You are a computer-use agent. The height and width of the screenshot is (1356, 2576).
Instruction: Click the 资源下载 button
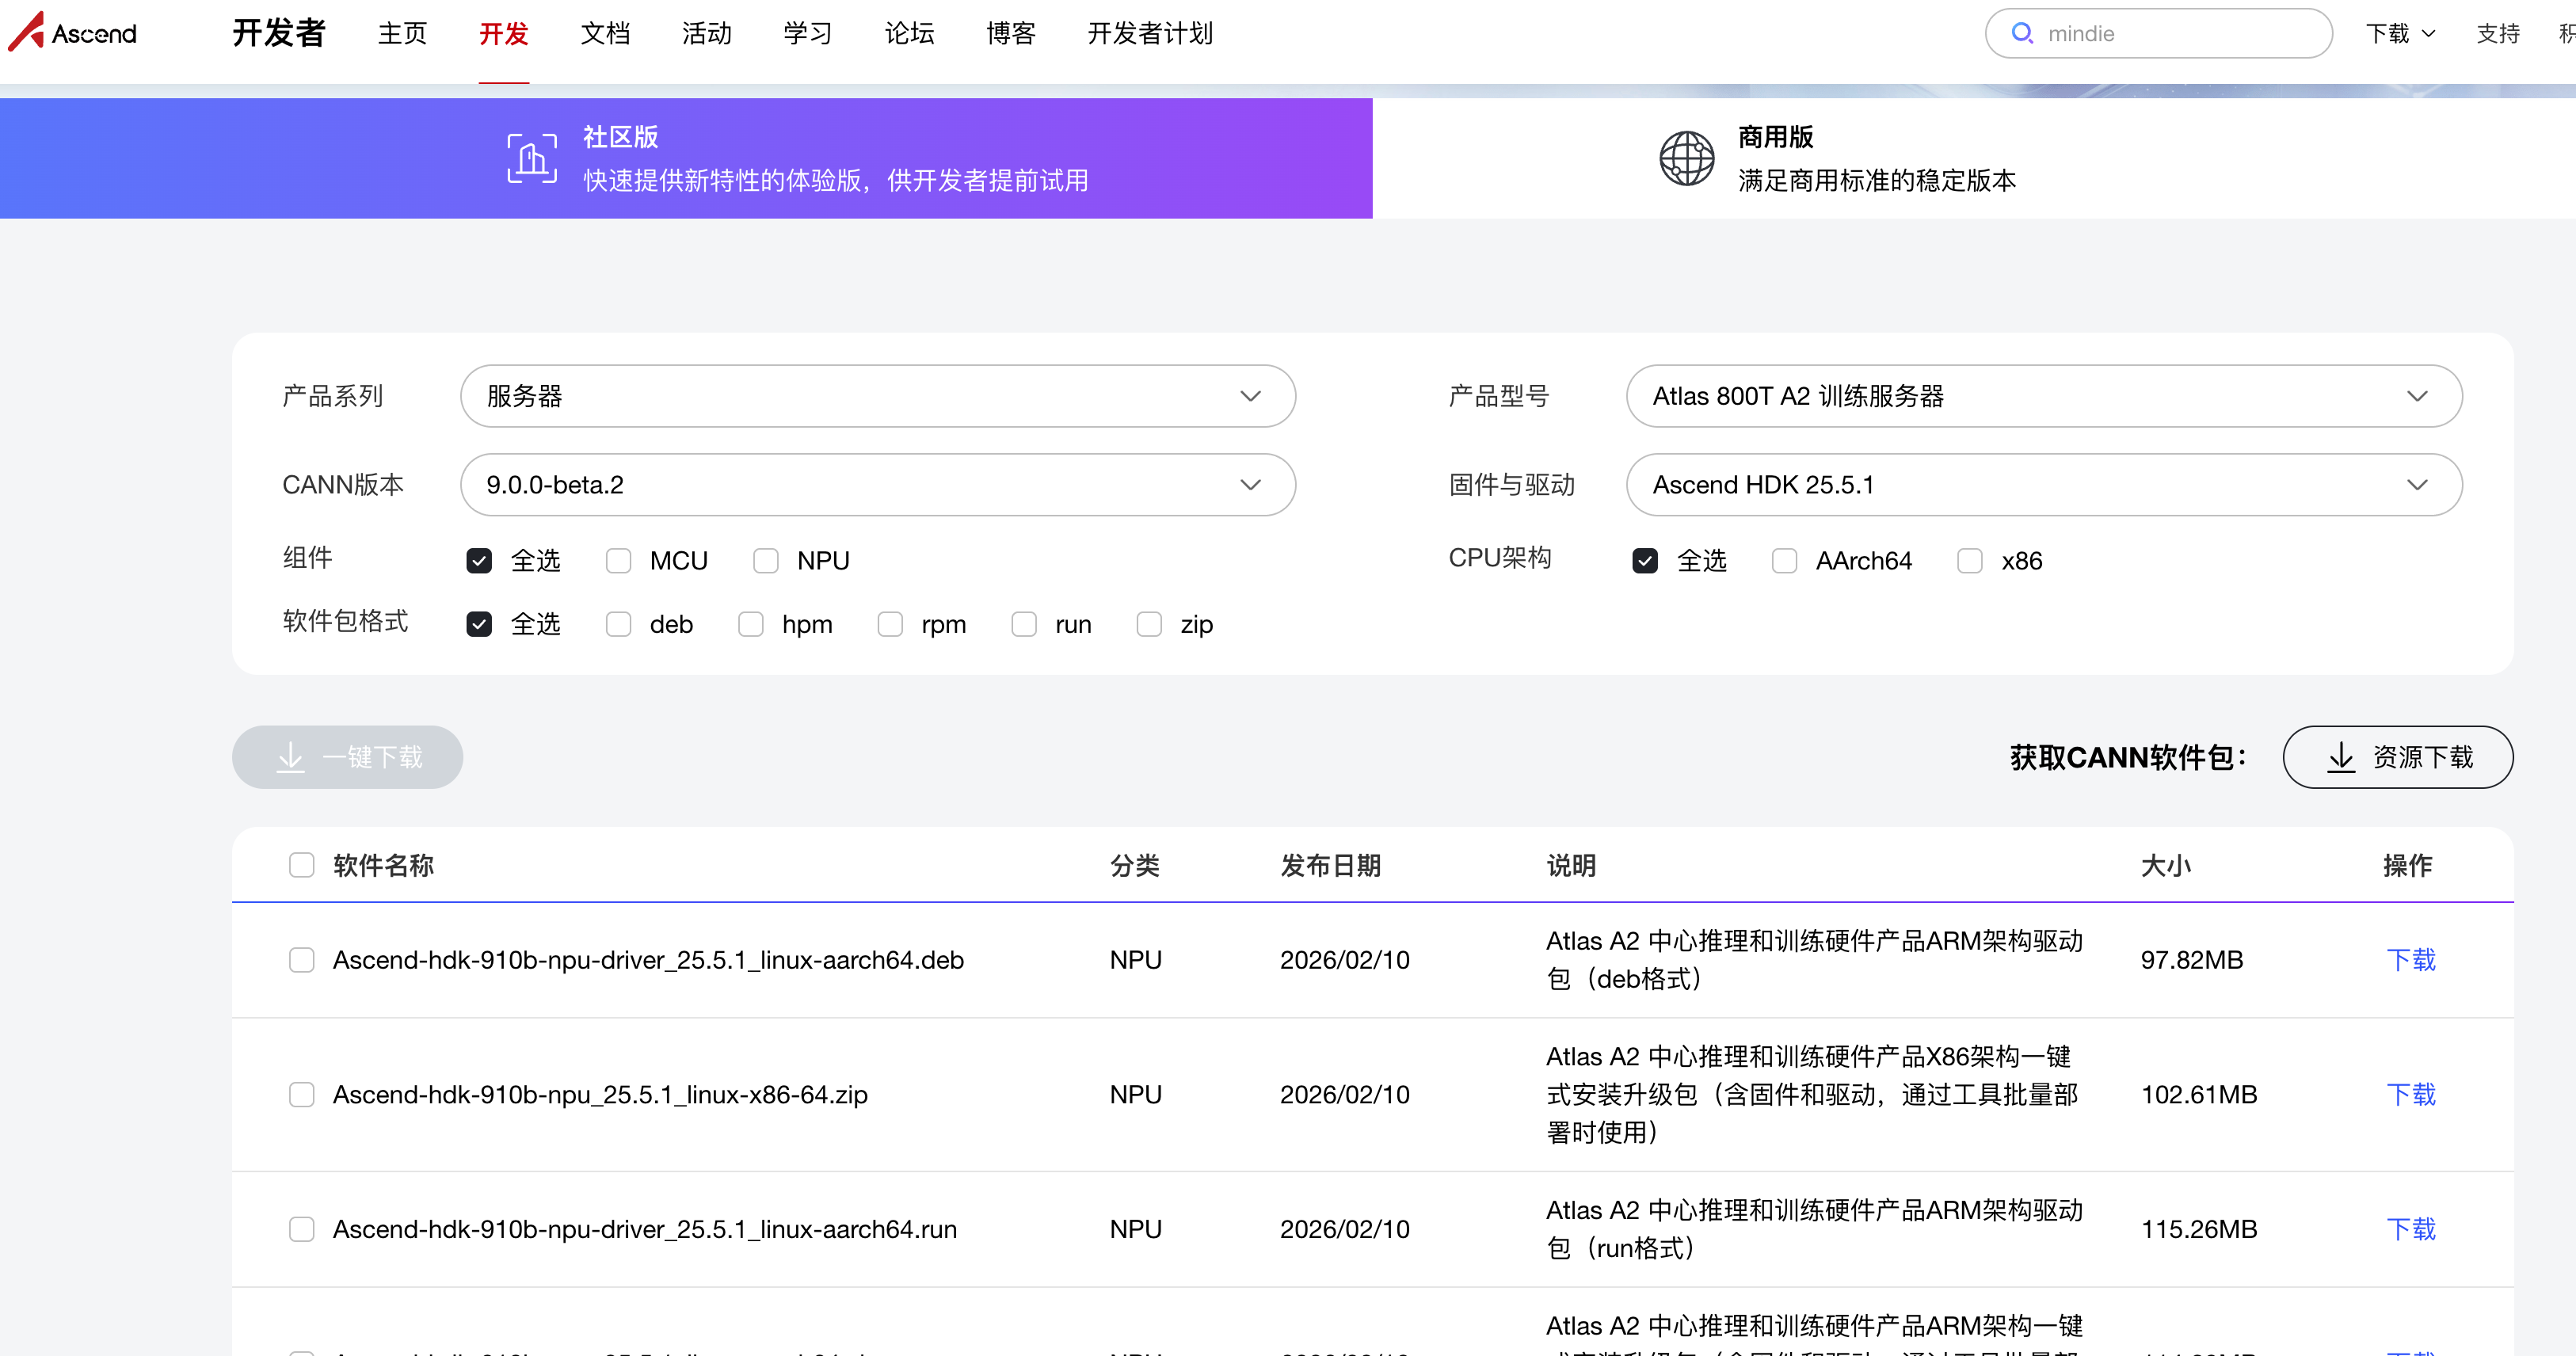click(x=2397, y=757)
